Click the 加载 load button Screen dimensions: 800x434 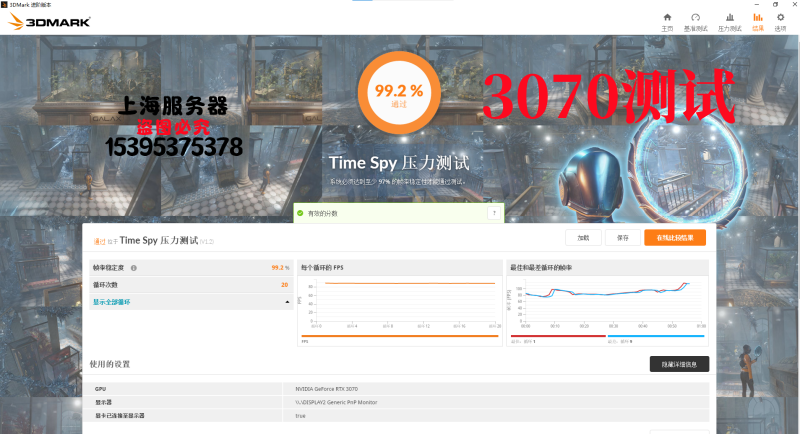point(583,238)
